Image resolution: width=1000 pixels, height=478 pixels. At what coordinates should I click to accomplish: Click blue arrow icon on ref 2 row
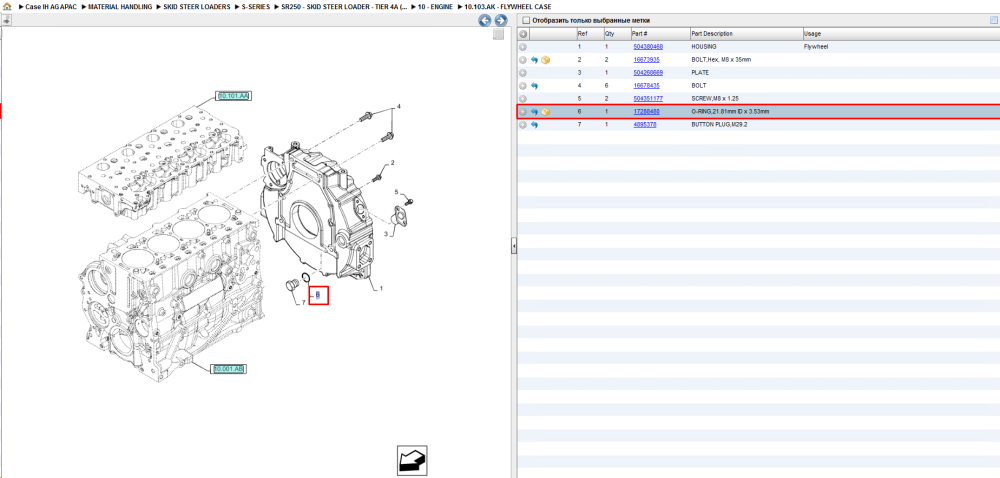coord(534,60)
